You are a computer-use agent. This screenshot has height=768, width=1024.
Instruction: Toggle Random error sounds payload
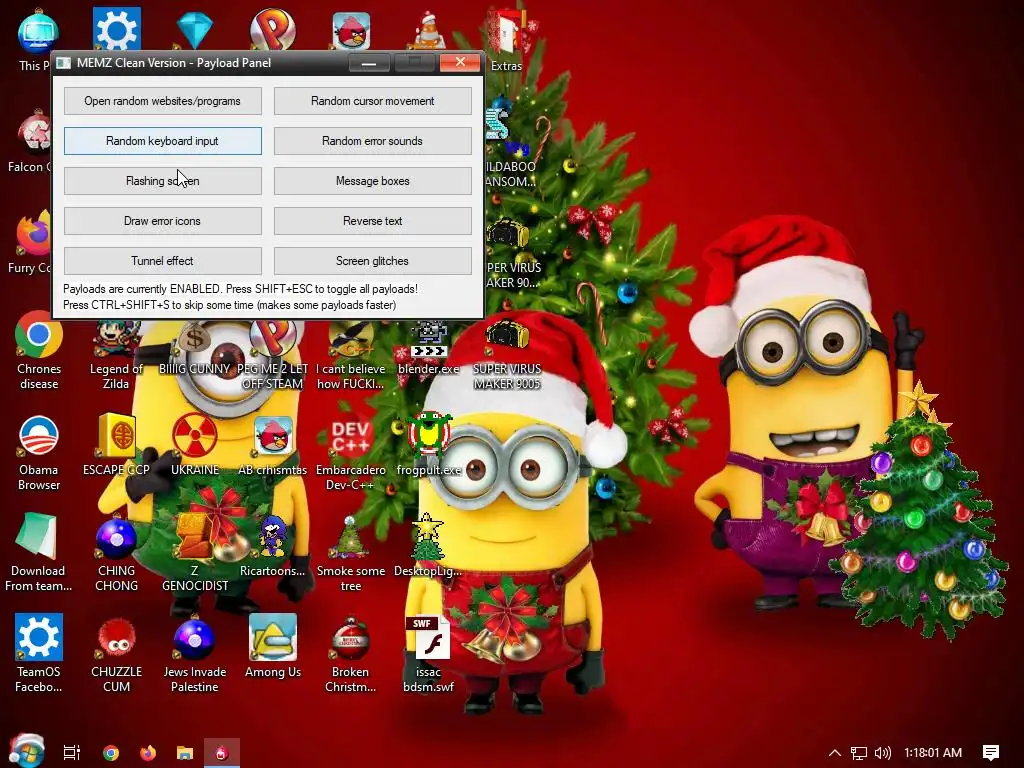tap(372, 141)
